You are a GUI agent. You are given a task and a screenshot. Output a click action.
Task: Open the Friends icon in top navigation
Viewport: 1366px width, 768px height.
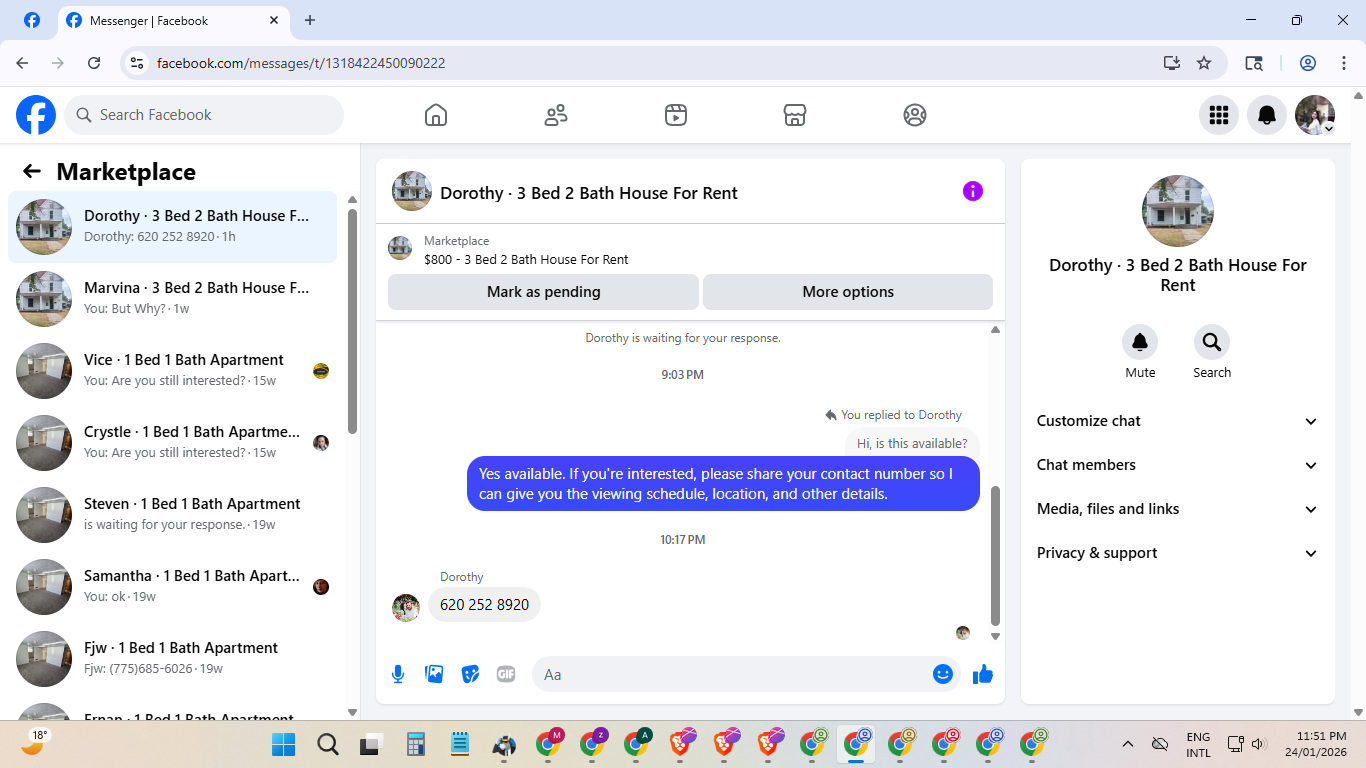click(x=556, y=115)
